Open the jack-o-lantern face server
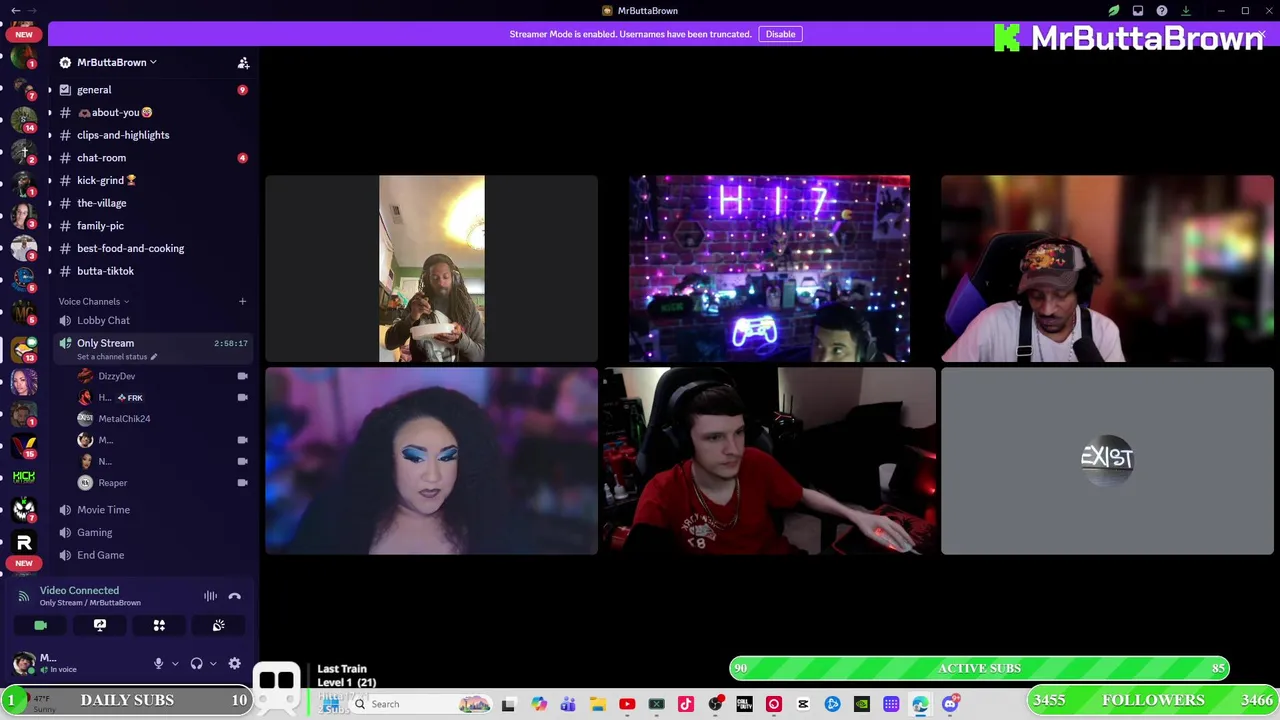1280x720 pixels. (x=24, y=509)
